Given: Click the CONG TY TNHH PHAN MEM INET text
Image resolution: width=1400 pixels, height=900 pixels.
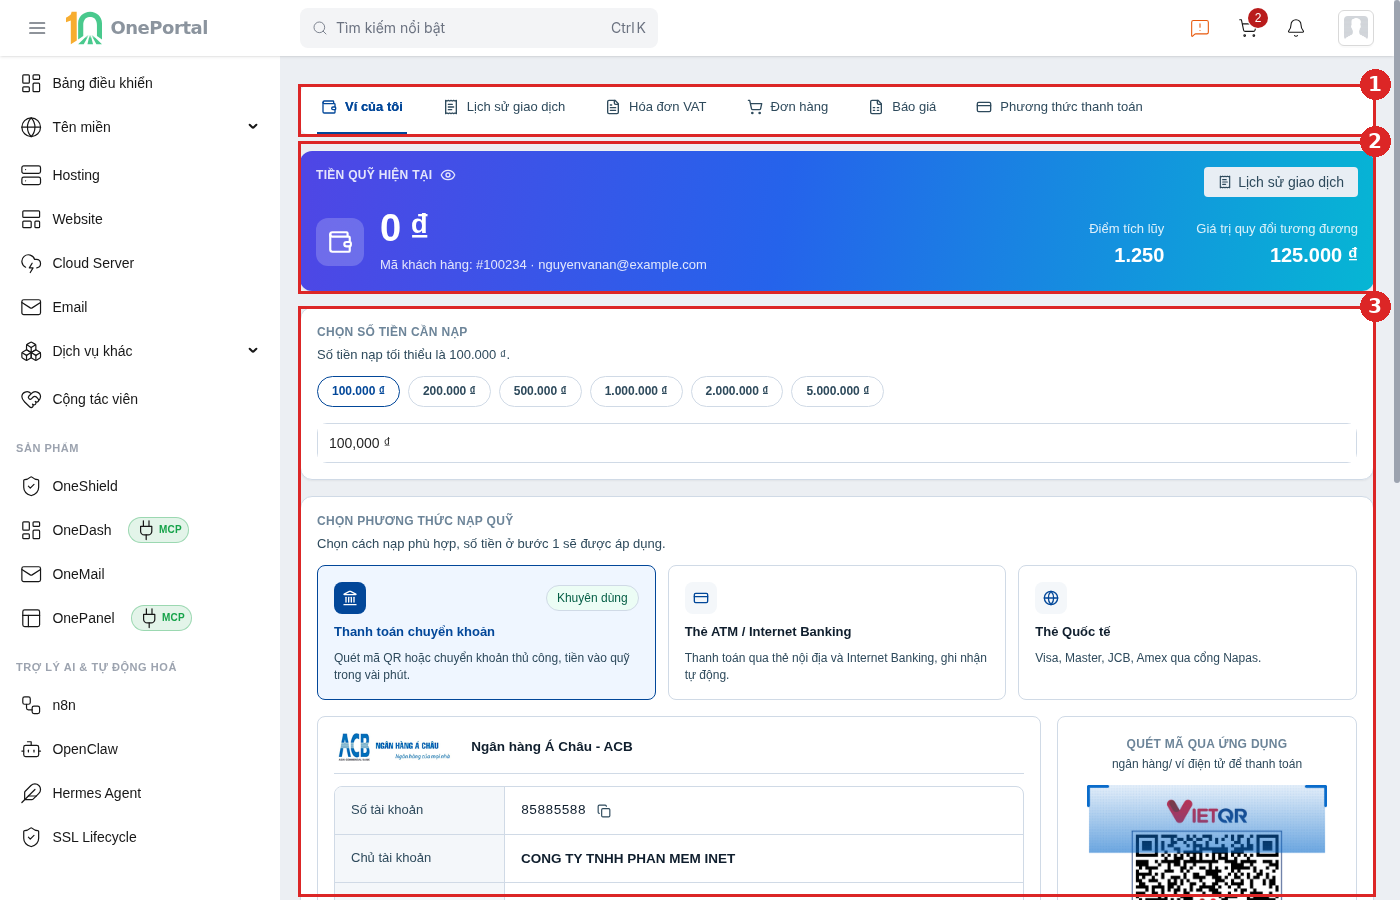Looking at the screenshot, I should pyautogui.click(x=628, y=859).
